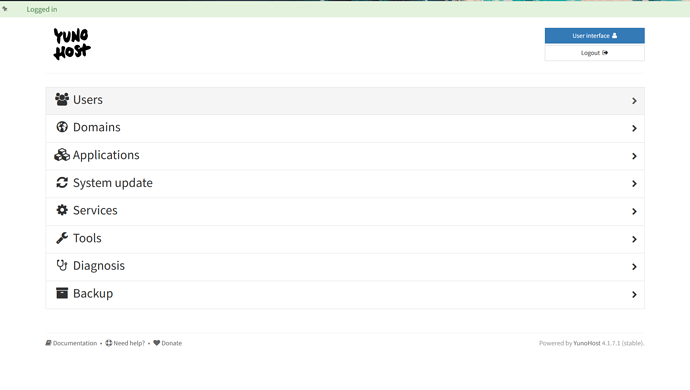Expand System update via its chevron
Image resolution: width=690 pixels, height=390 pixels.
pyautogui.click(x=634, y=184)
